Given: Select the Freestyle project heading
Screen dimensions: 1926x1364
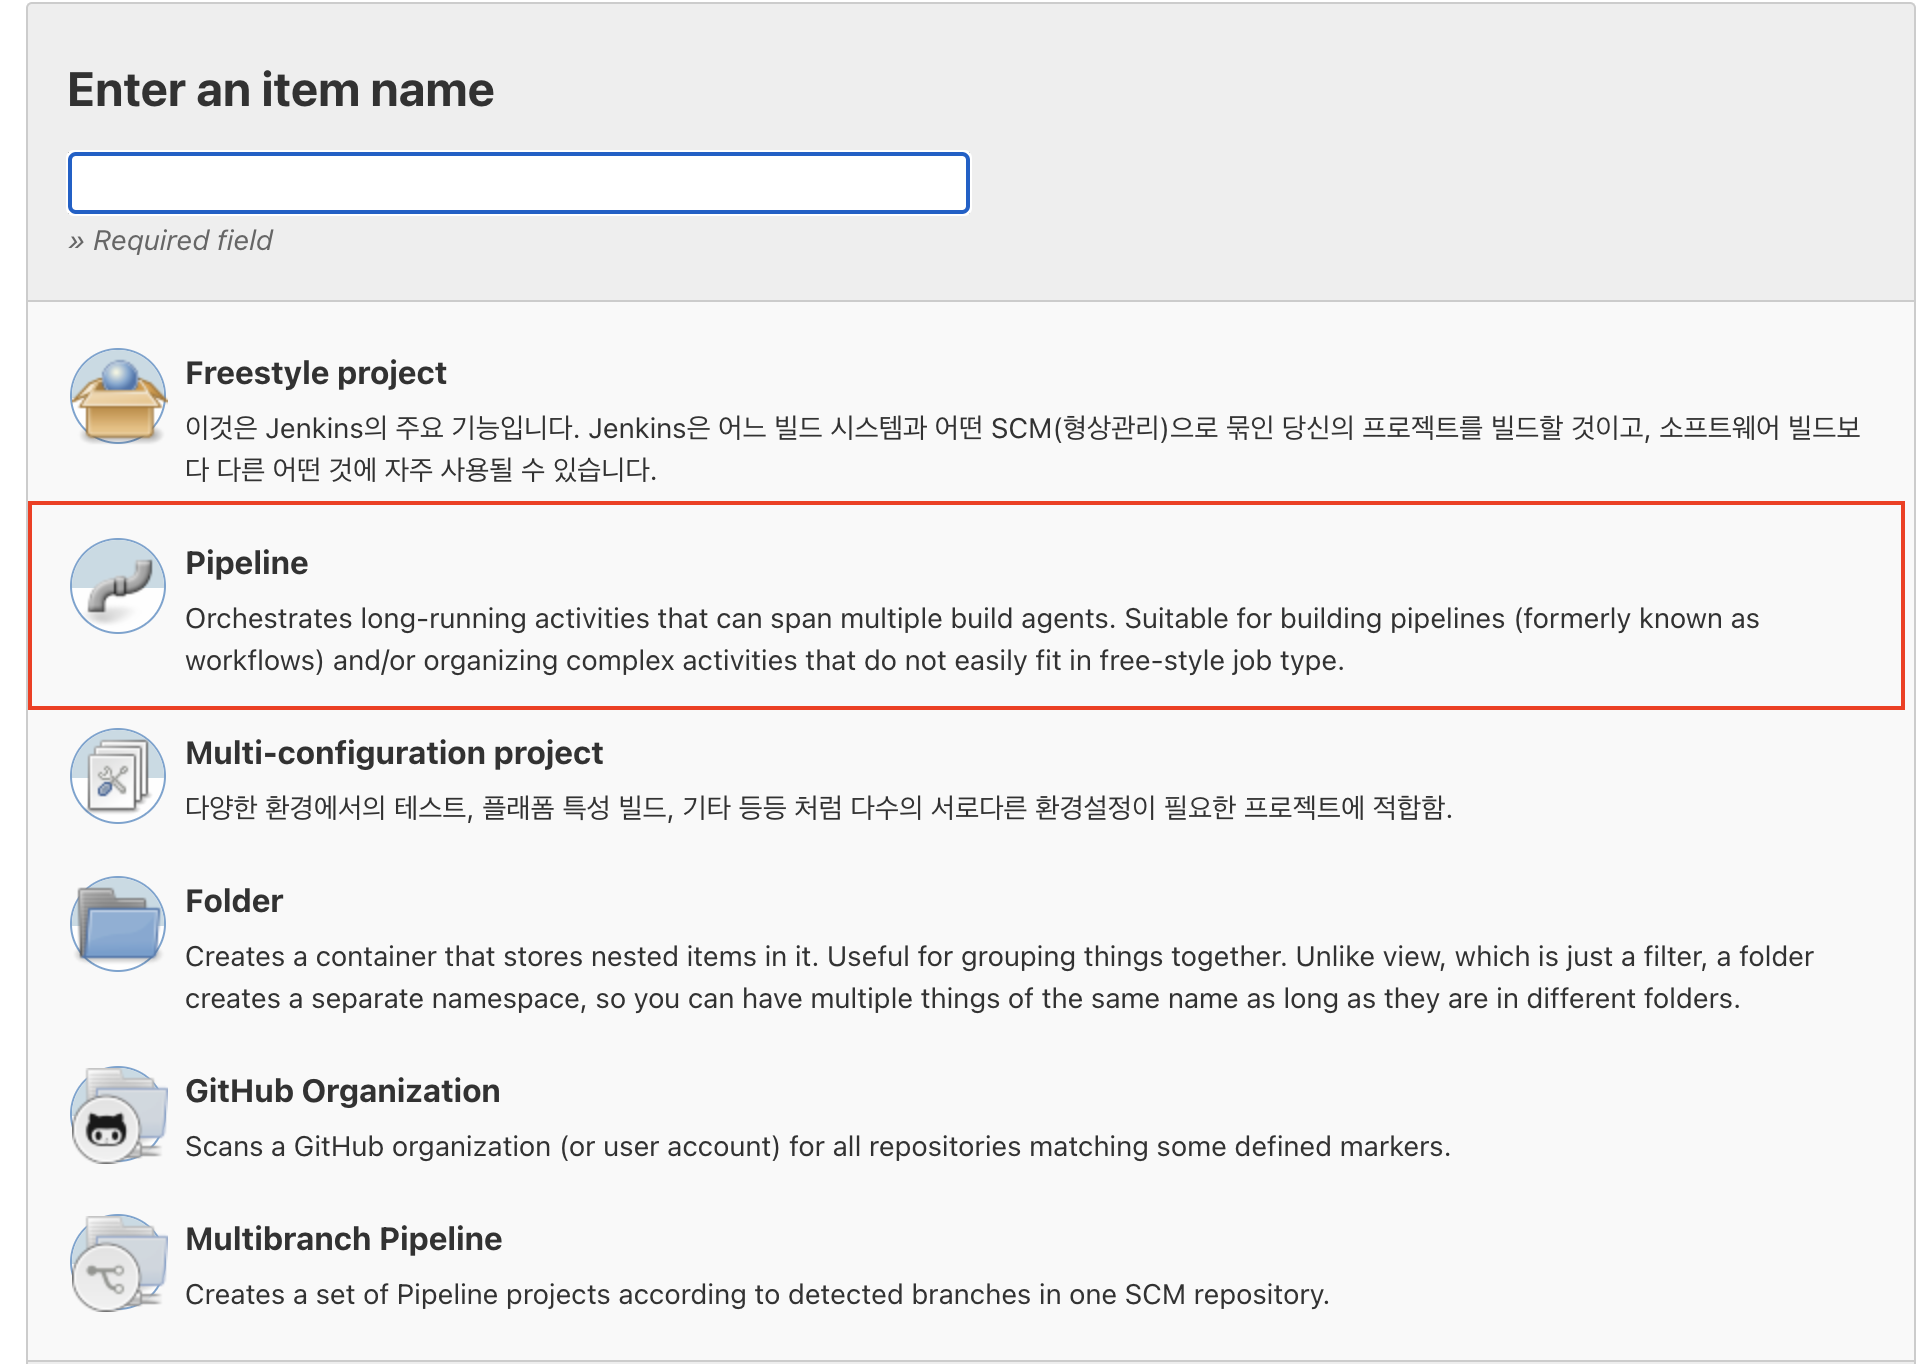Looking at the screenshot, I should point(316,373).
